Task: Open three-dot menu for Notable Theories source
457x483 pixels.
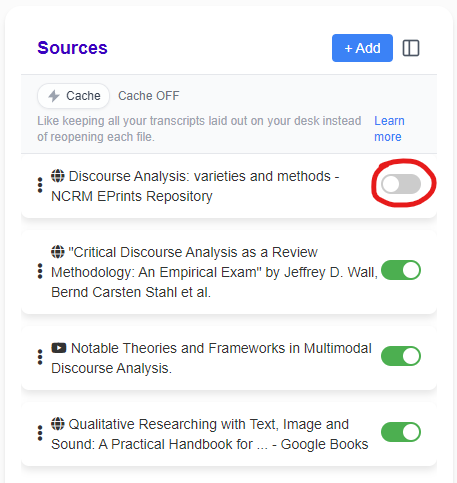Action: 40,357
